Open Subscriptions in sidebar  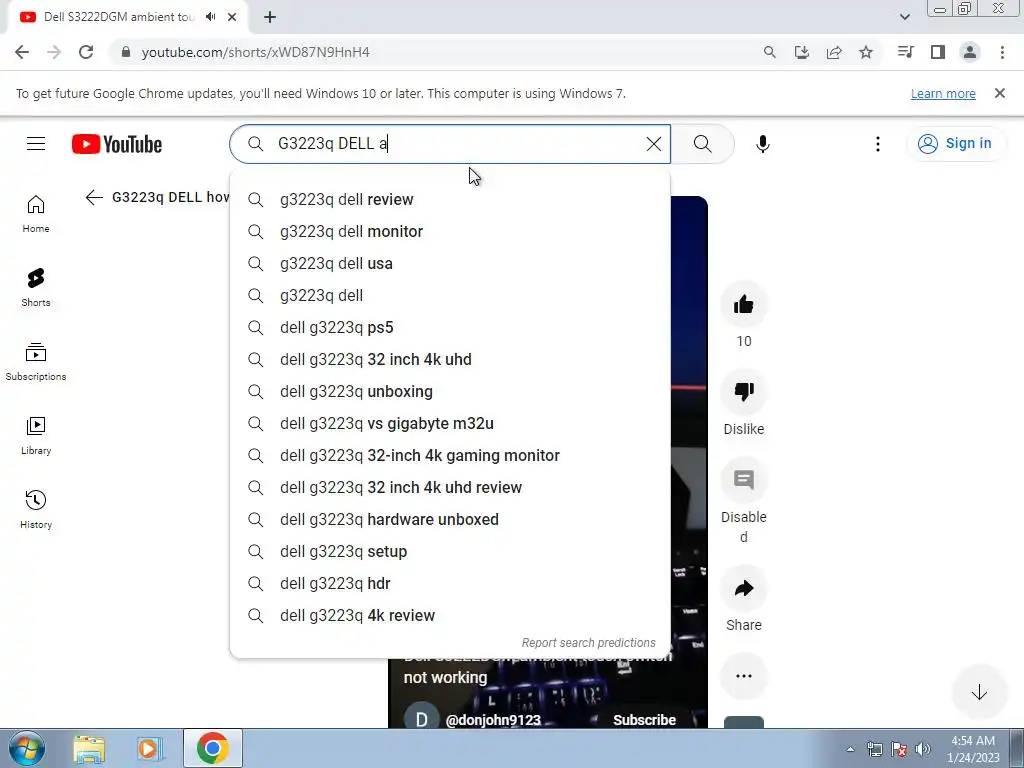(36, 361)
